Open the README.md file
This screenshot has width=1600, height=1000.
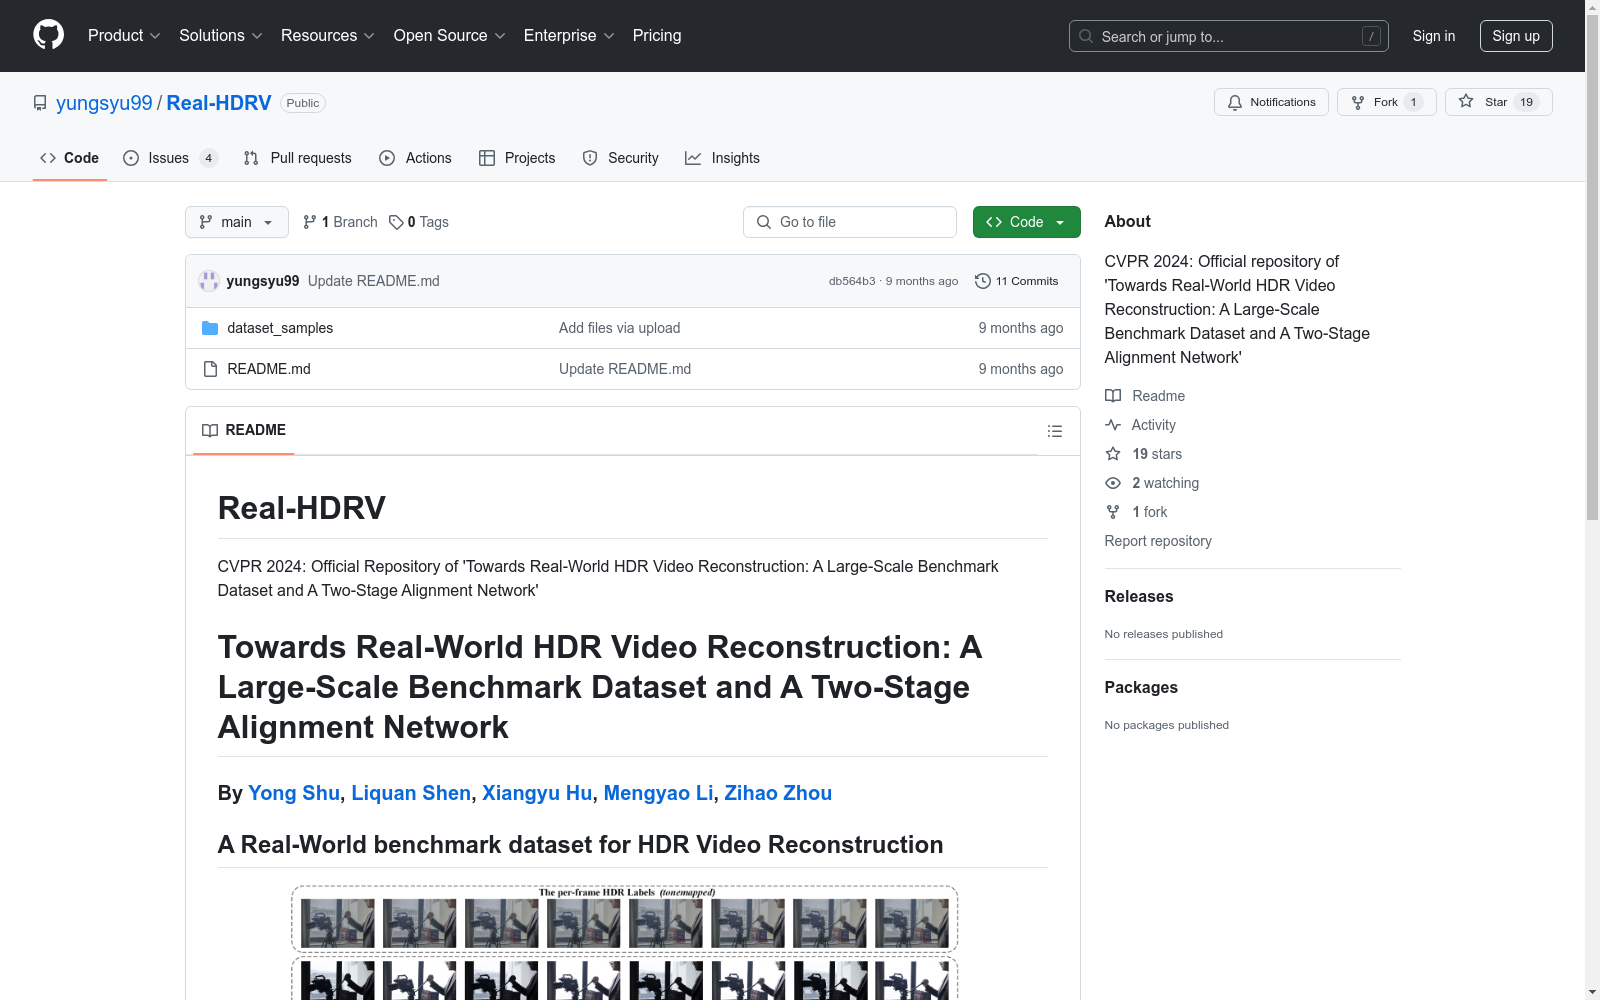tap(269, 369)
